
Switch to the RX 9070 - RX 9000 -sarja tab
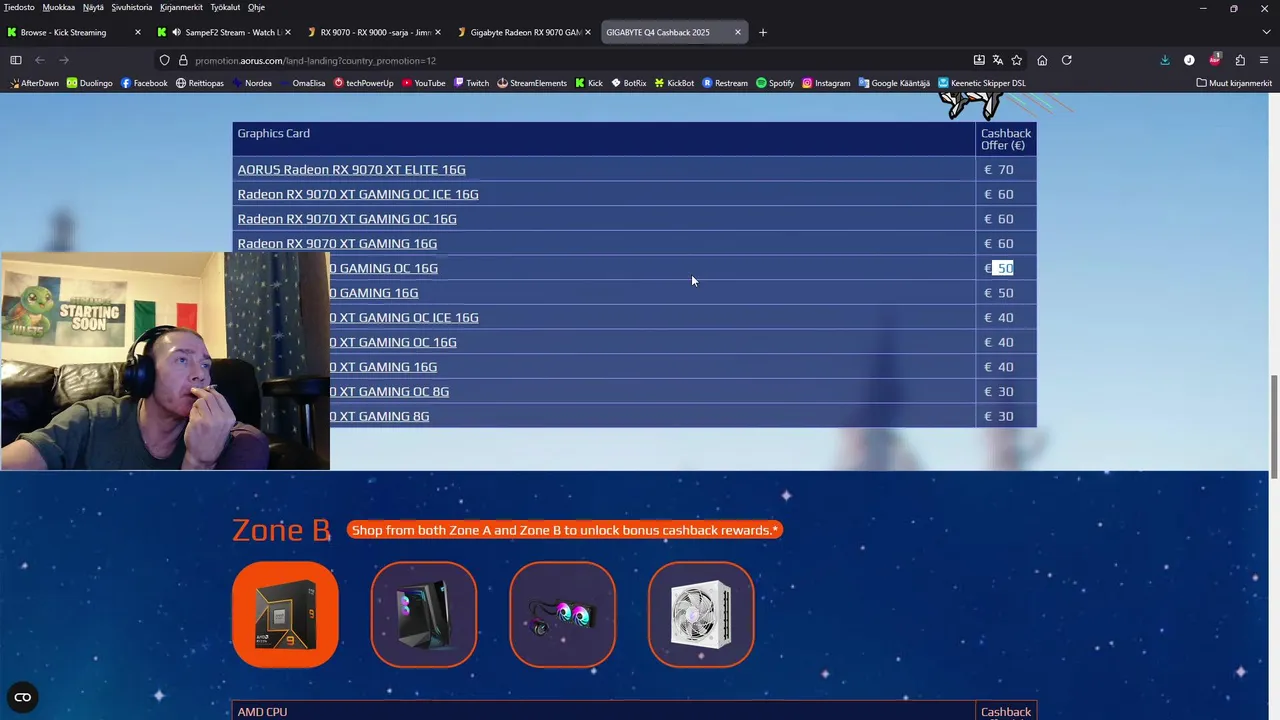374,32
